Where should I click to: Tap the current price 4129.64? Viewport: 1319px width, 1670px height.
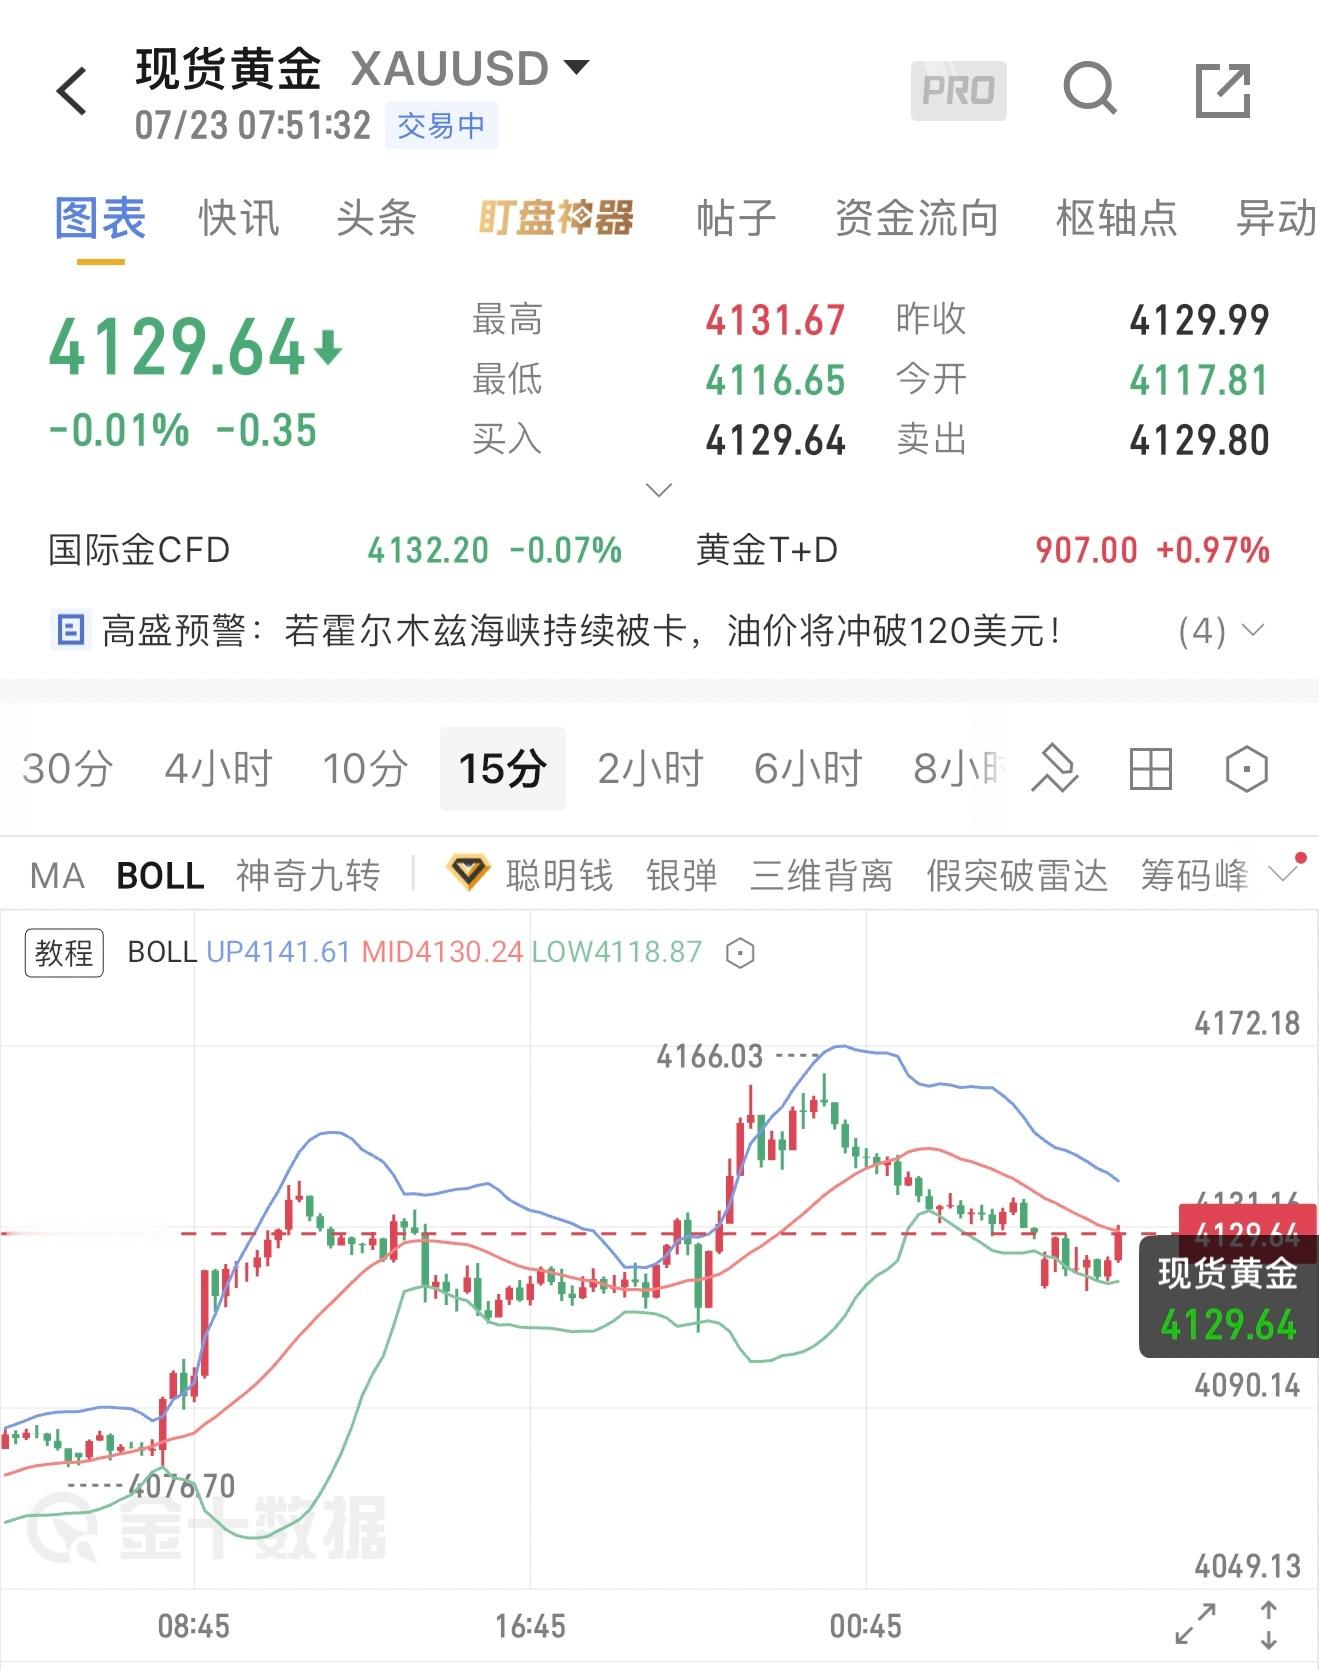pos(177,348)
